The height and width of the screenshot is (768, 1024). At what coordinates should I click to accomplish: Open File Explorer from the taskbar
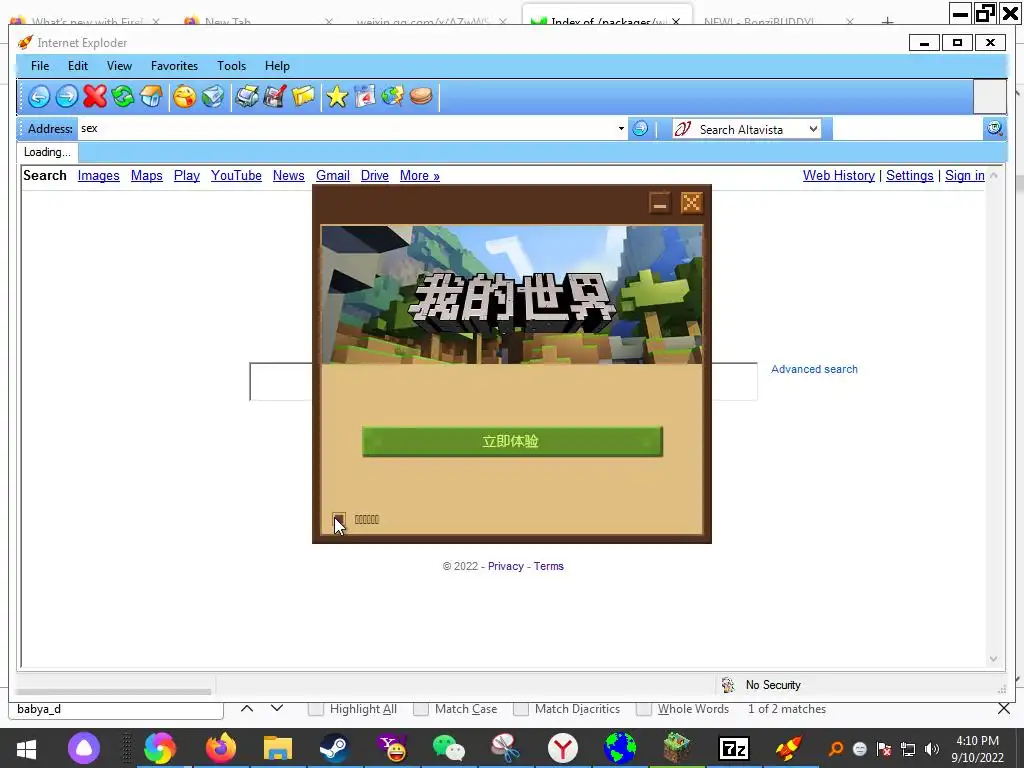(x=278, y=748)
